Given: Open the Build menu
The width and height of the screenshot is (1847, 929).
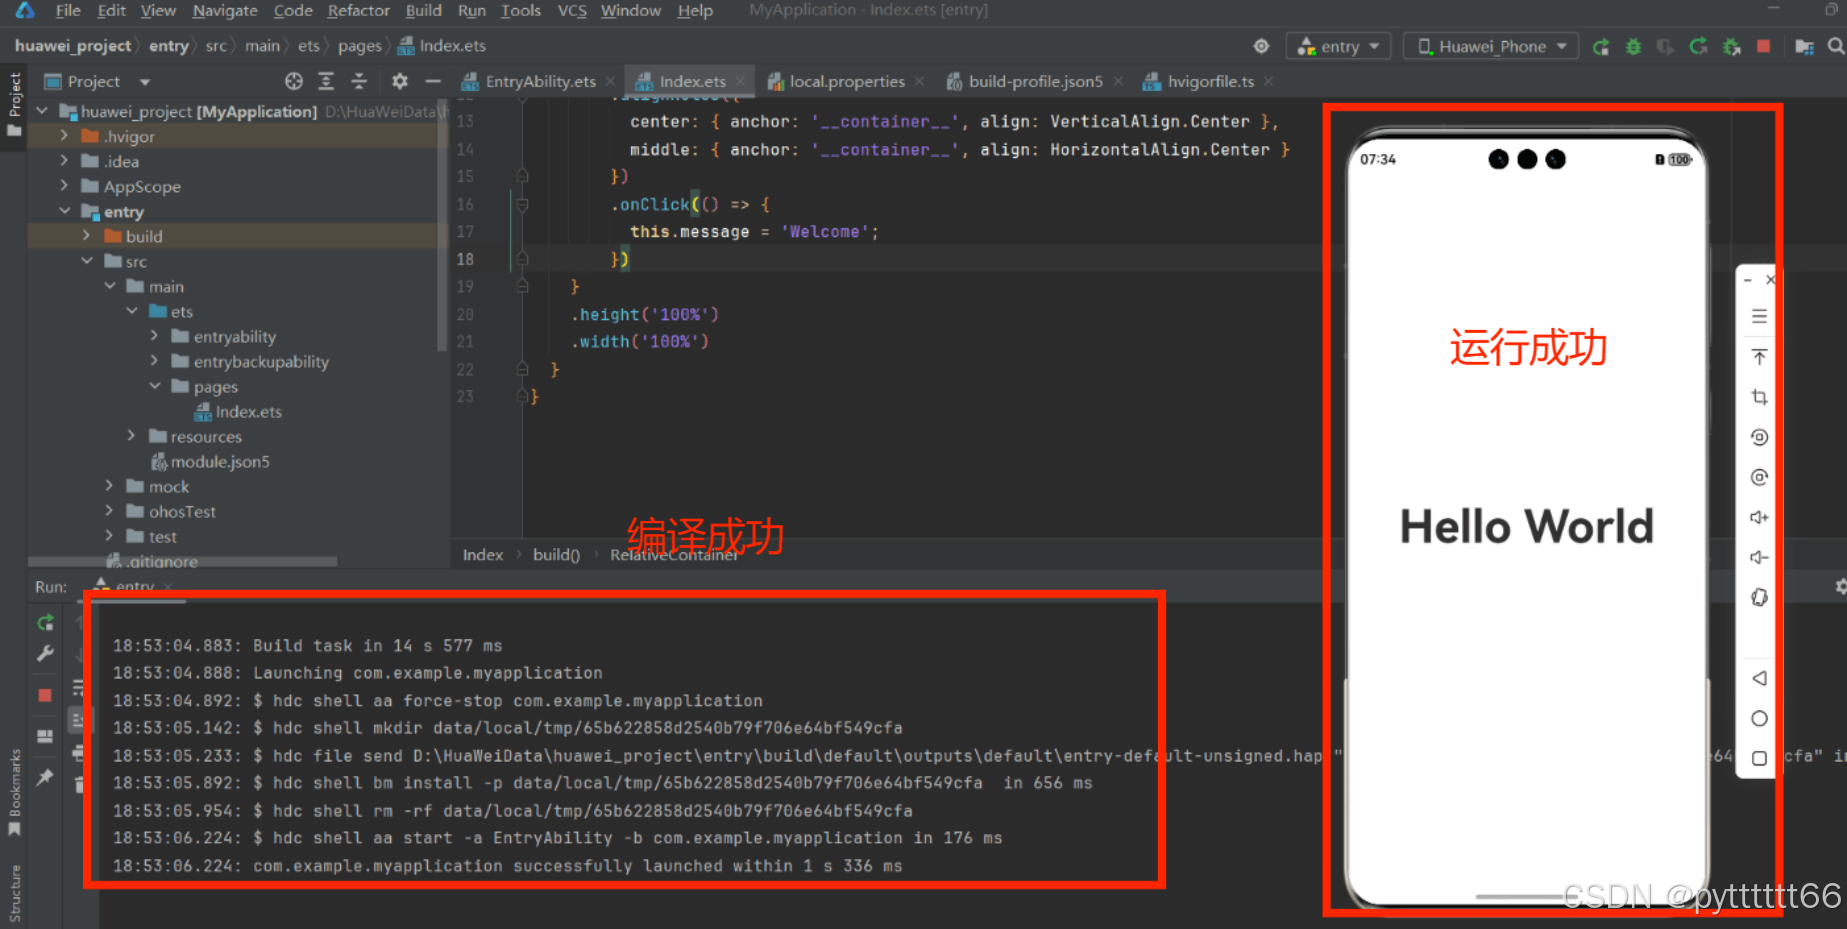Looking at the screenshot, I should pos(423,10).
